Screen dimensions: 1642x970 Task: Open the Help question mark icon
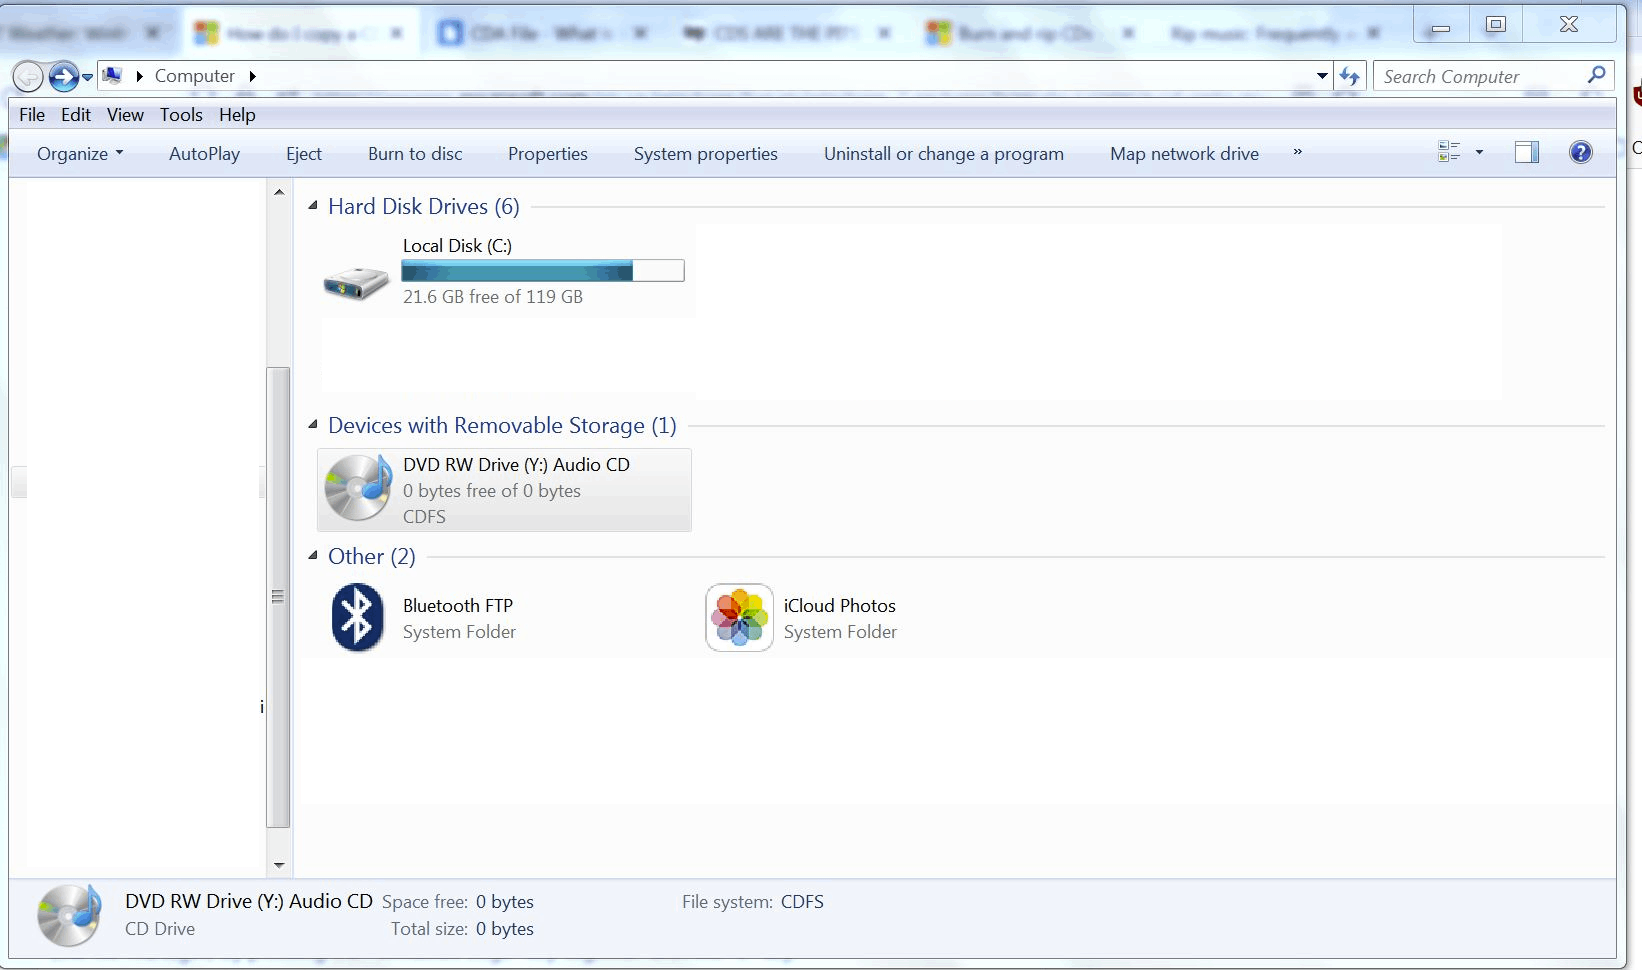tap(1581, 152)
